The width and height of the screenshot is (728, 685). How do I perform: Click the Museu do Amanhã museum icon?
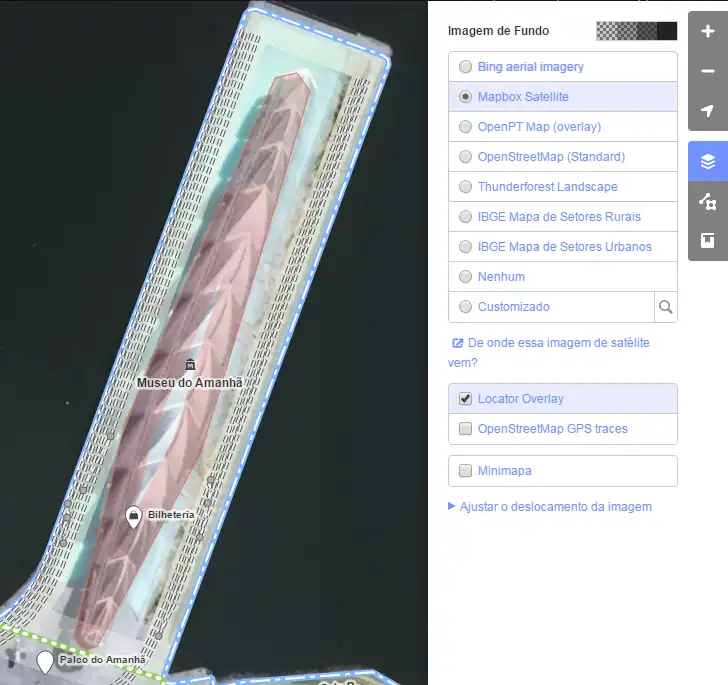click(x=190, y=365)
